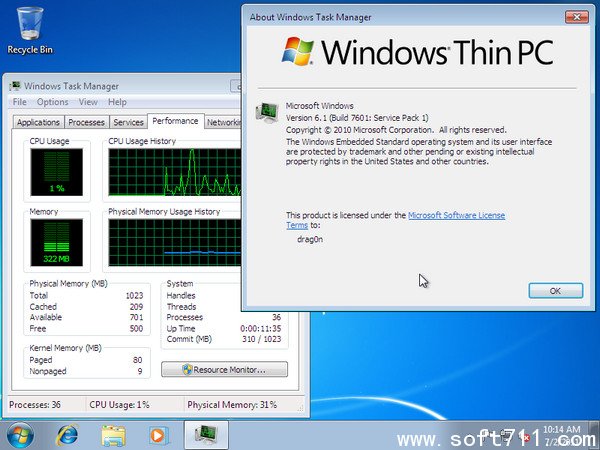Launch Internet Explorer from the taskbar
Viewport: 600px width, 450px height.
67,435
